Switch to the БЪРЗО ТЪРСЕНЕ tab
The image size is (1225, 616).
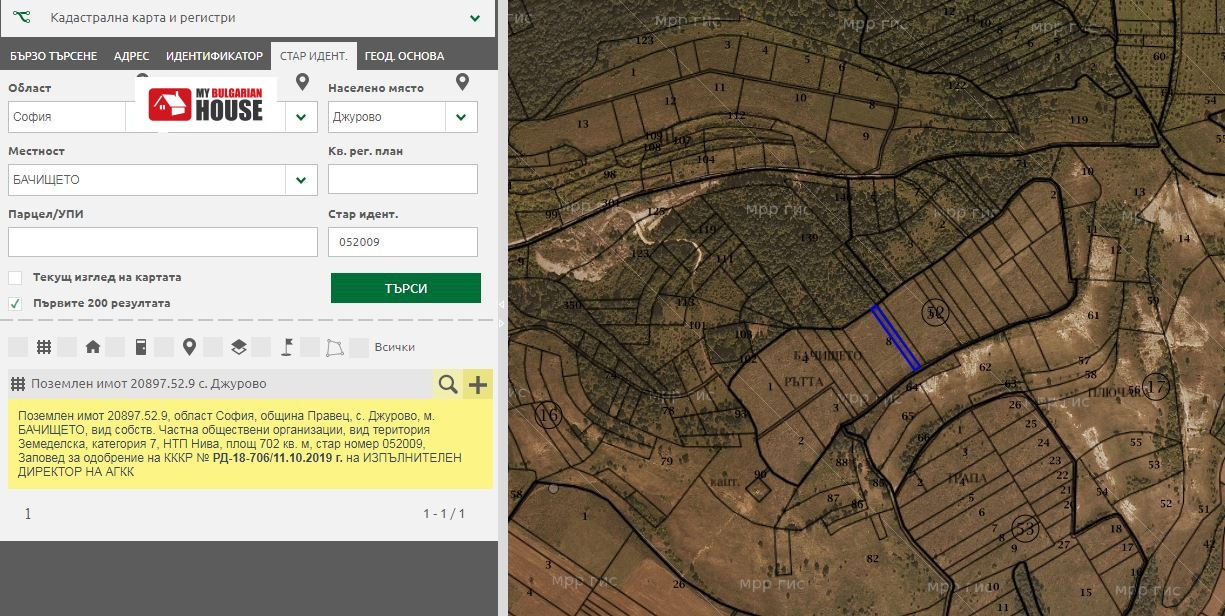[x=53, y=56]
